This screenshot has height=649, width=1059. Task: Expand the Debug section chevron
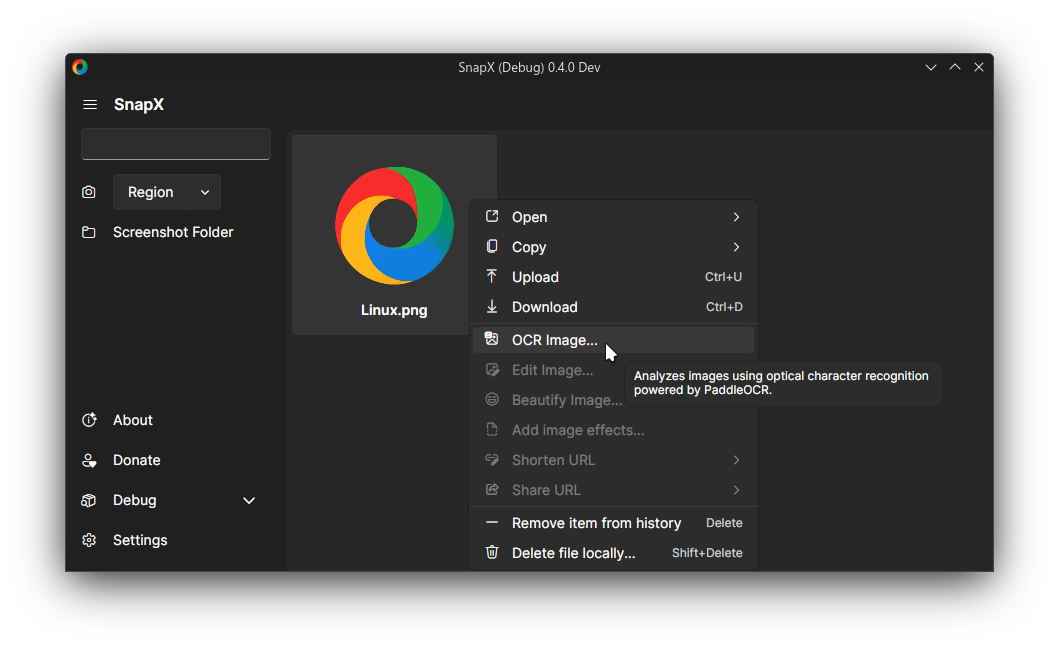click(x=249, y=500)
